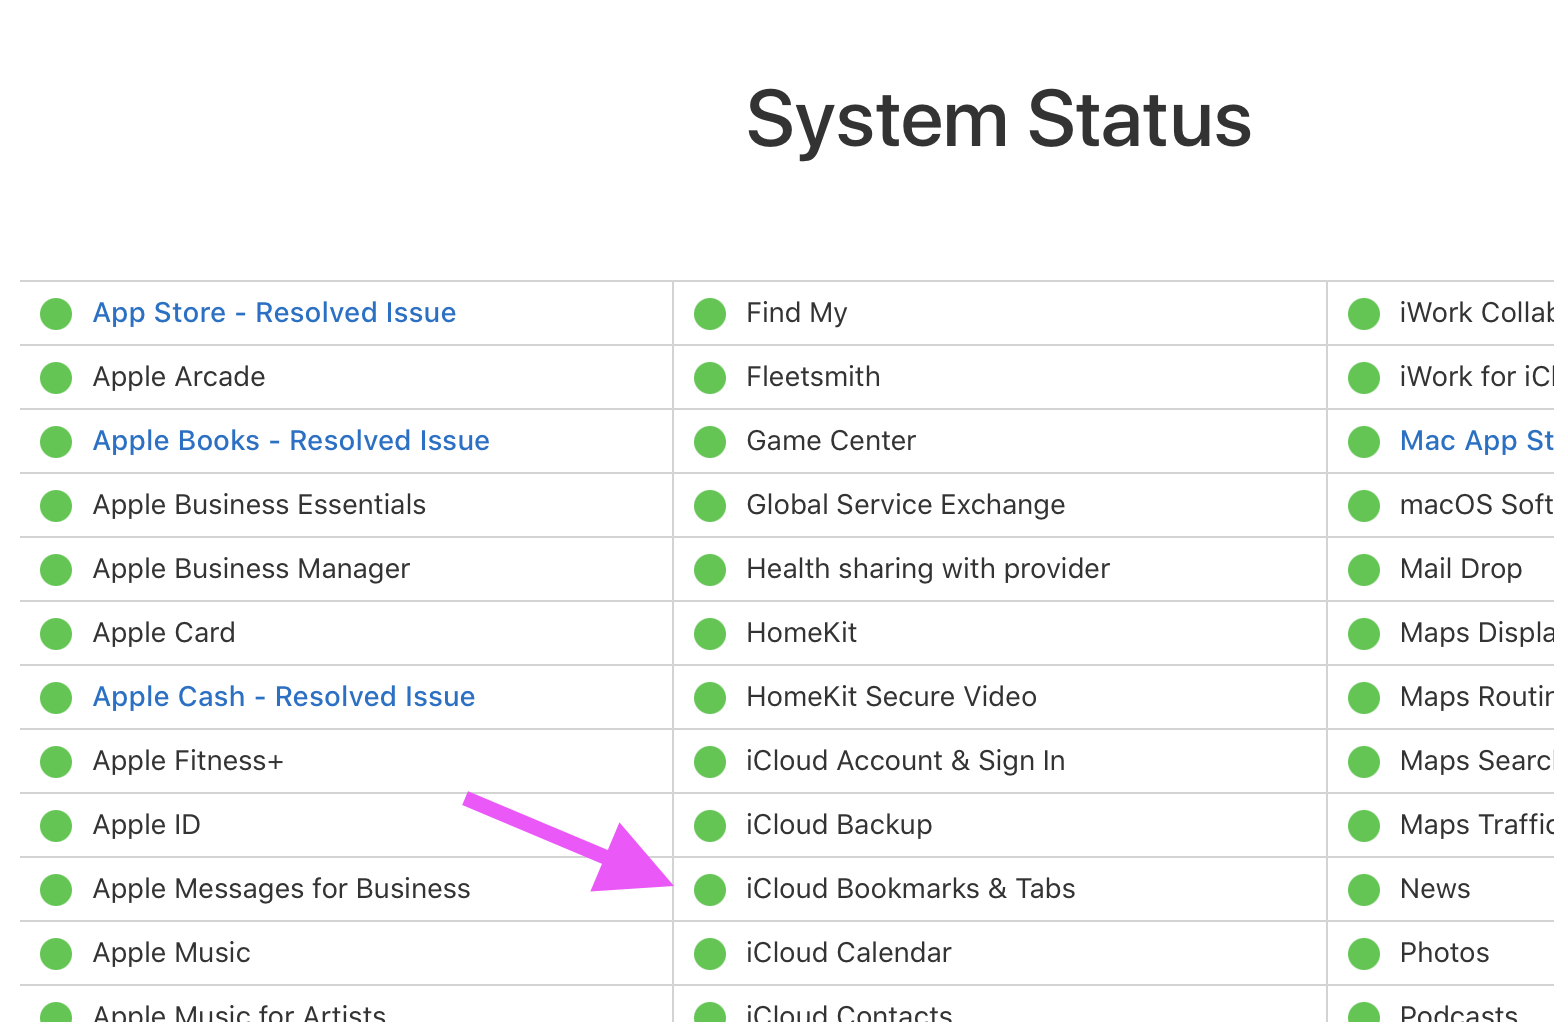Click status dot beside Mac App Store link
This screenshot has width=1554, height=1022.
tap(1364, 442)
